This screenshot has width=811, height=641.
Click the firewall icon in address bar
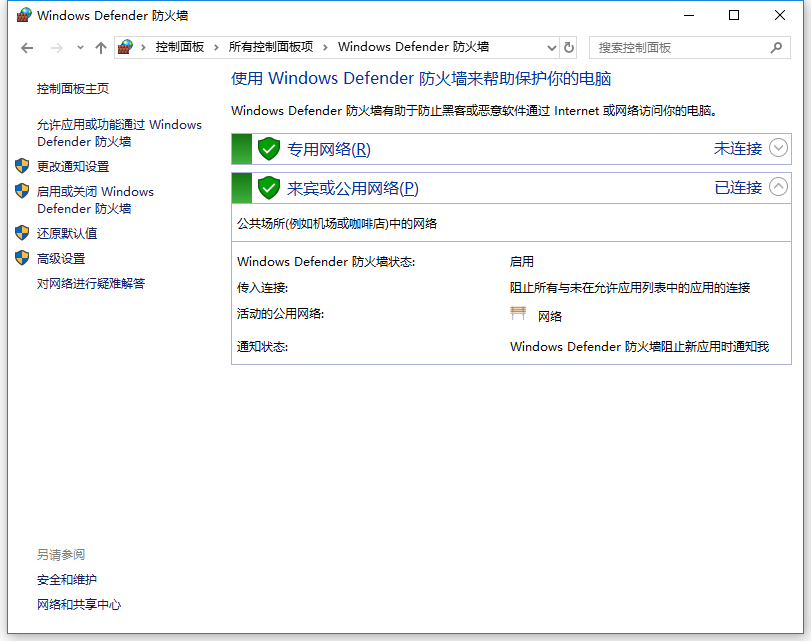pos(125,47)
